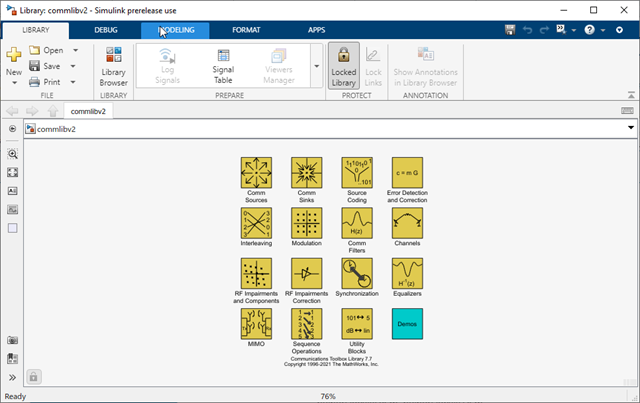The width and height of the screenshot is (640, 403).
Task: Open the Help question mark icon
Action: pos(589,30)
